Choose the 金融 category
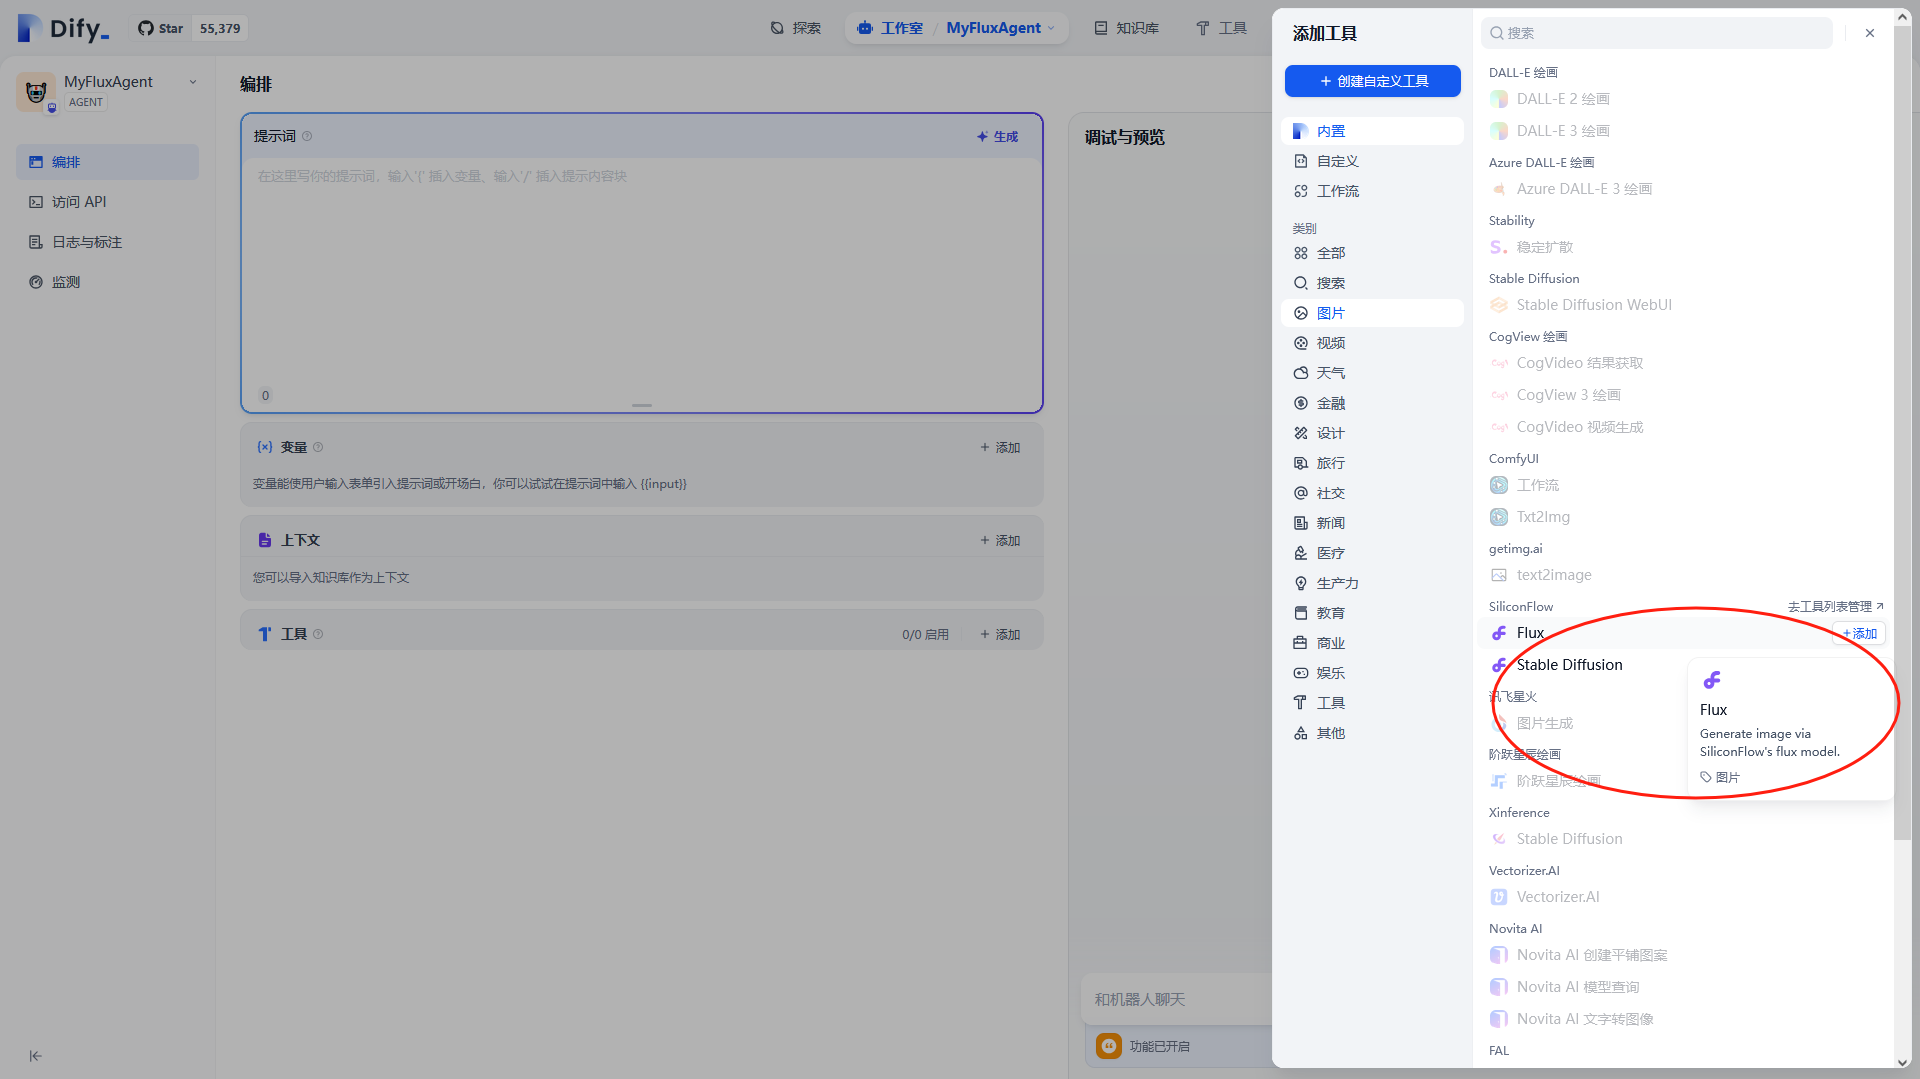Image resolution: width=1920 pixels, height=1079 pixels. pyautogui.click(x=1372, y=403)
